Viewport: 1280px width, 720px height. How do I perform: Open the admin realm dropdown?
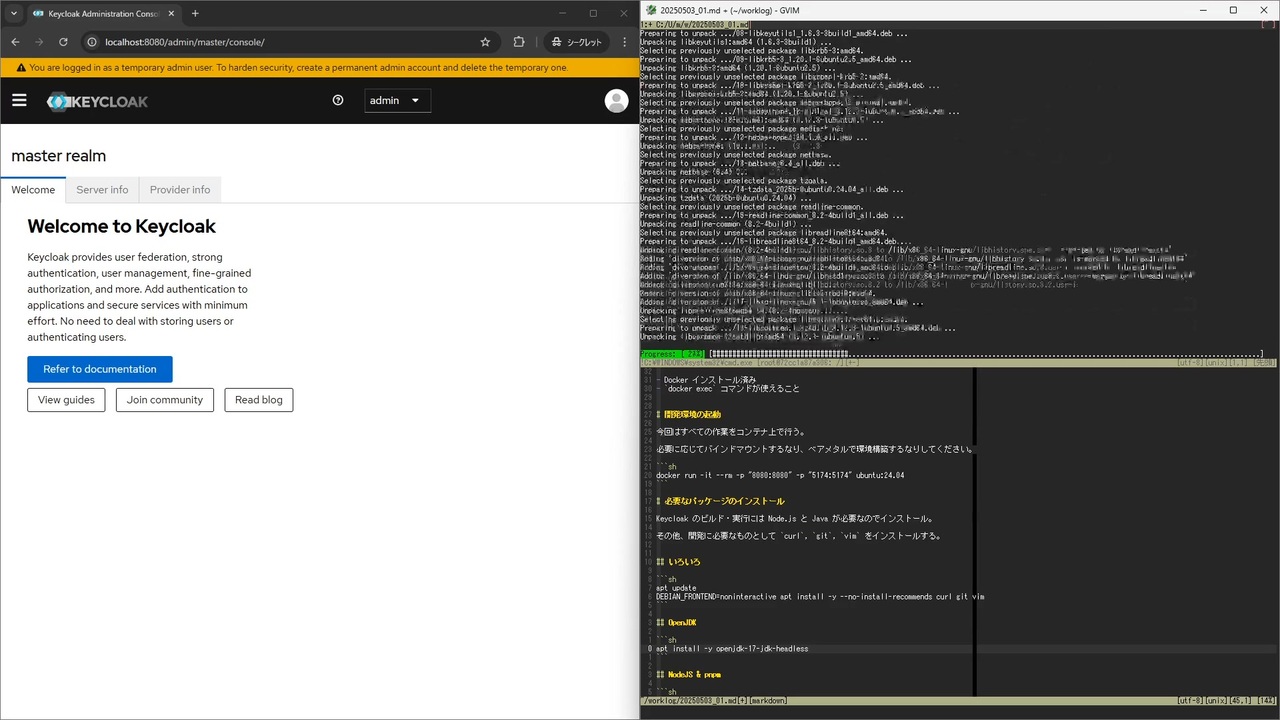397,100
